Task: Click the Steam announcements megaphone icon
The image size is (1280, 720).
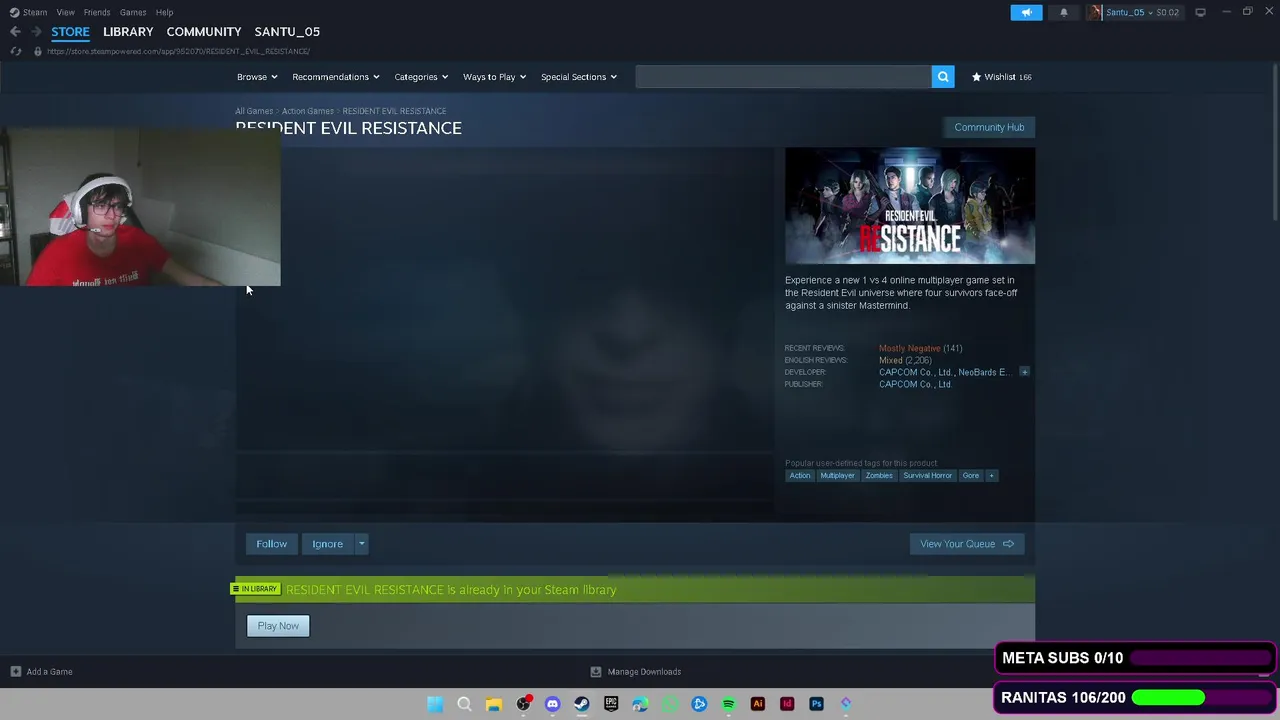Action: point(1026,12)
